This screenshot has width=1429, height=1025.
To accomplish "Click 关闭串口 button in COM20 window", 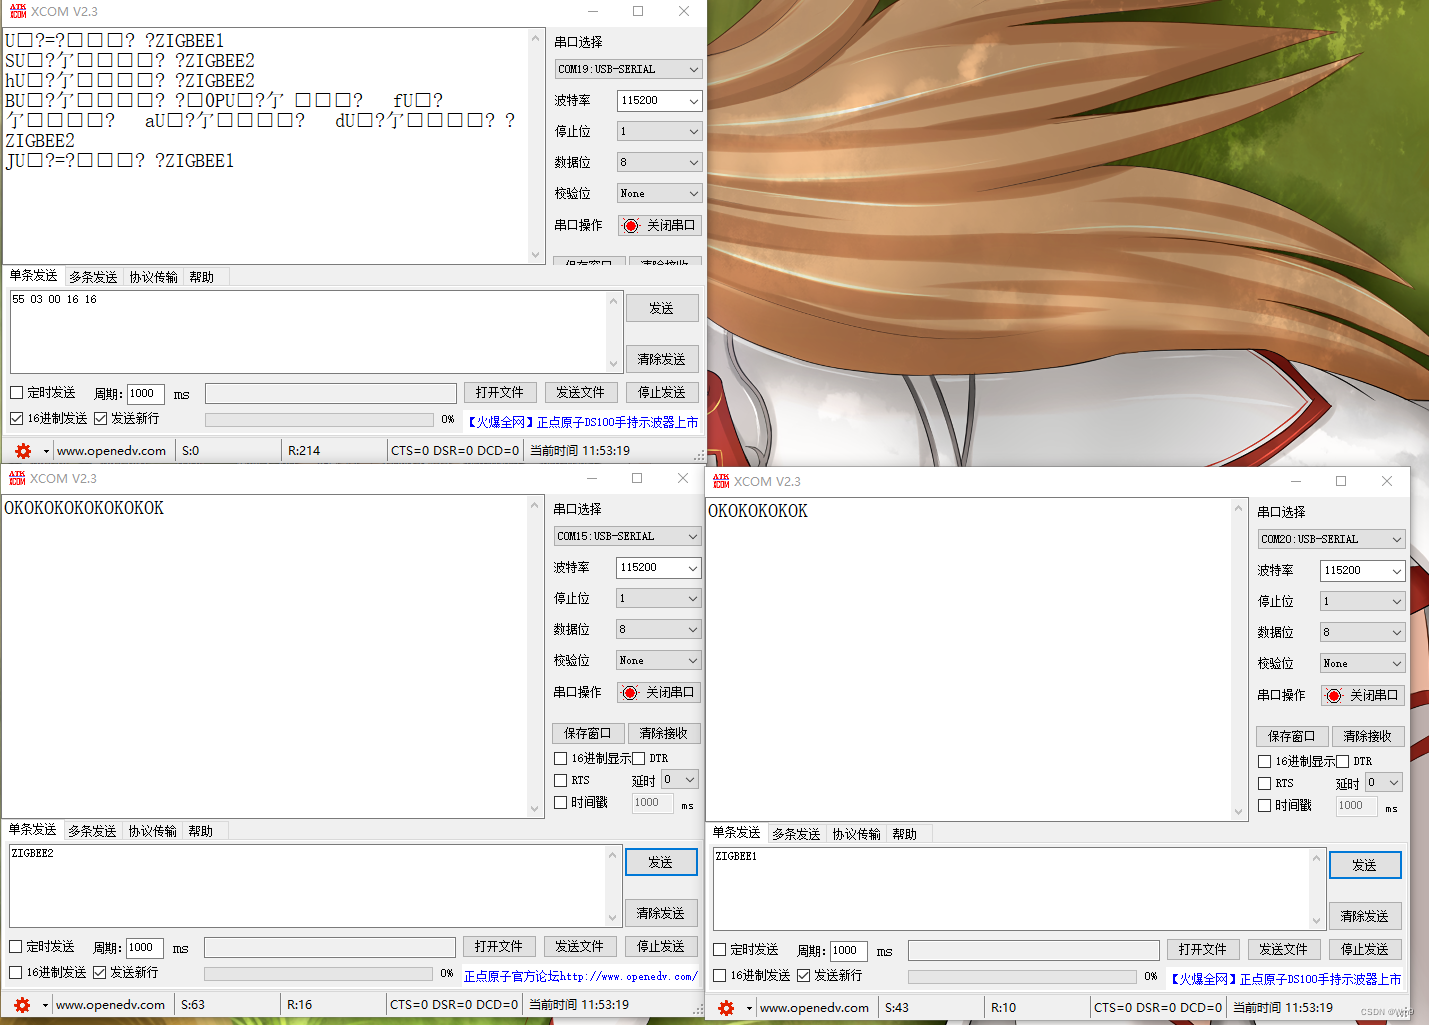I will pos(1363,696).
